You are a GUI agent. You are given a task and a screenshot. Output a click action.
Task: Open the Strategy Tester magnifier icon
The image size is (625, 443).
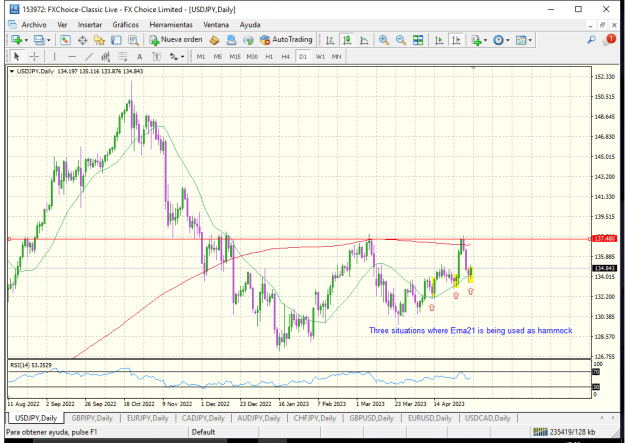133,40
